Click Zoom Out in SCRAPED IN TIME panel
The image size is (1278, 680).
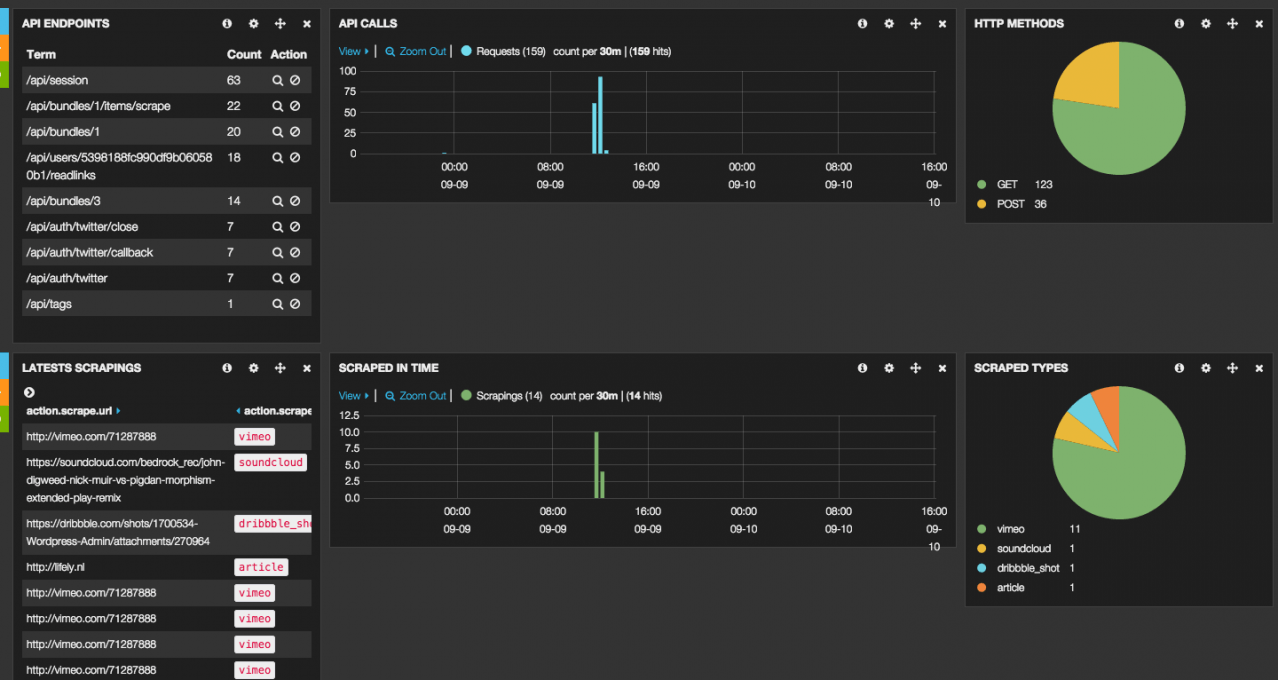(416, 396)
